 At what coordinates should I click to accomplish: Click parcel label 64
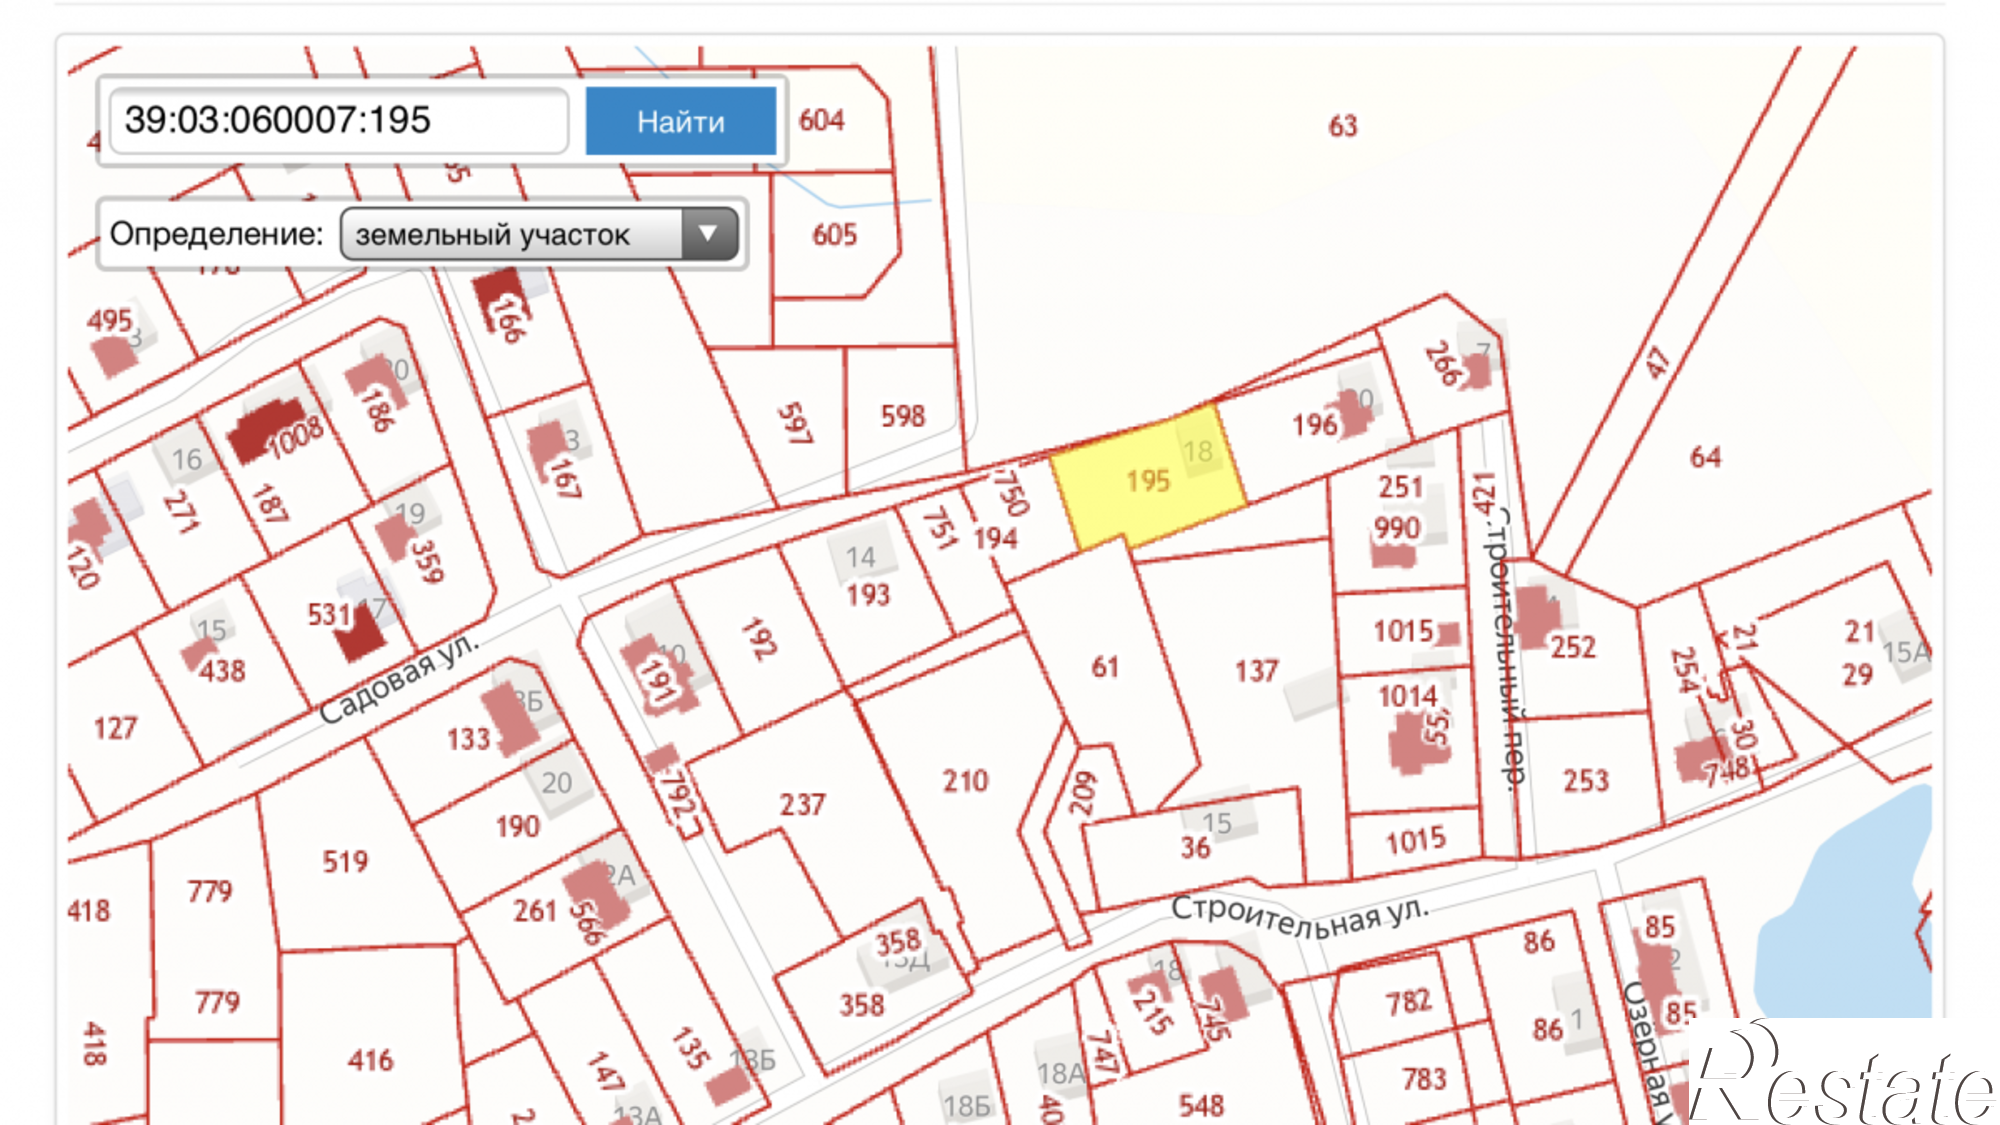pyautogui.click(x=1706, y=457)
